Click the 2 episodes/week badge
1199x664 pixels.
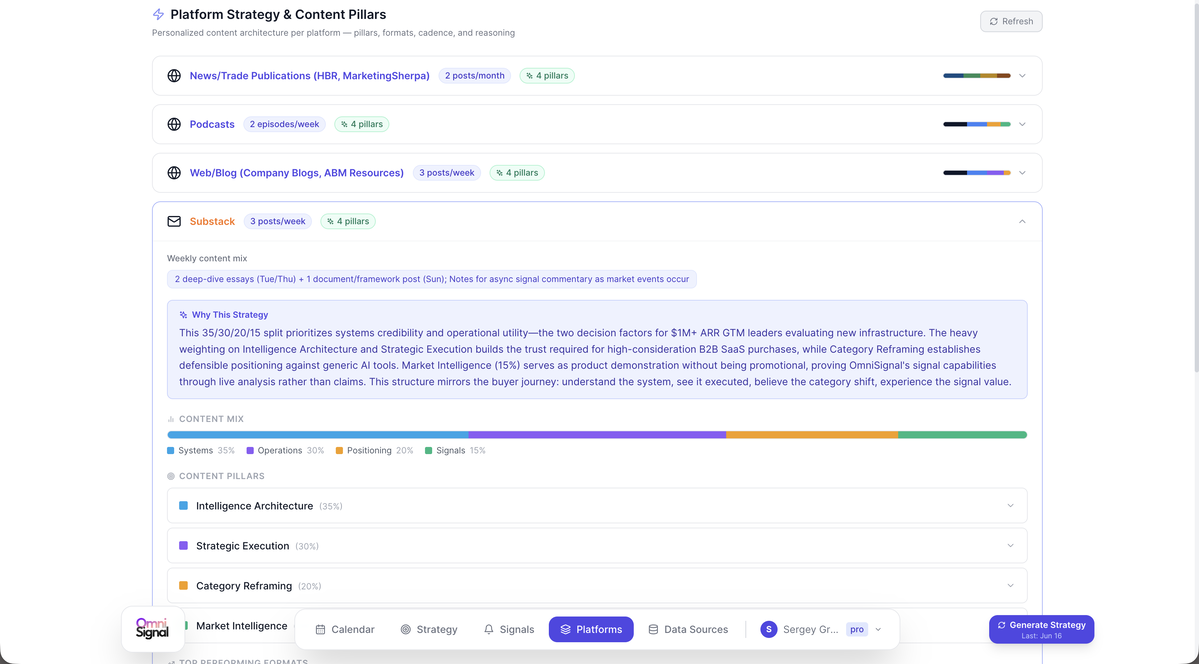[x=284, y=124]
